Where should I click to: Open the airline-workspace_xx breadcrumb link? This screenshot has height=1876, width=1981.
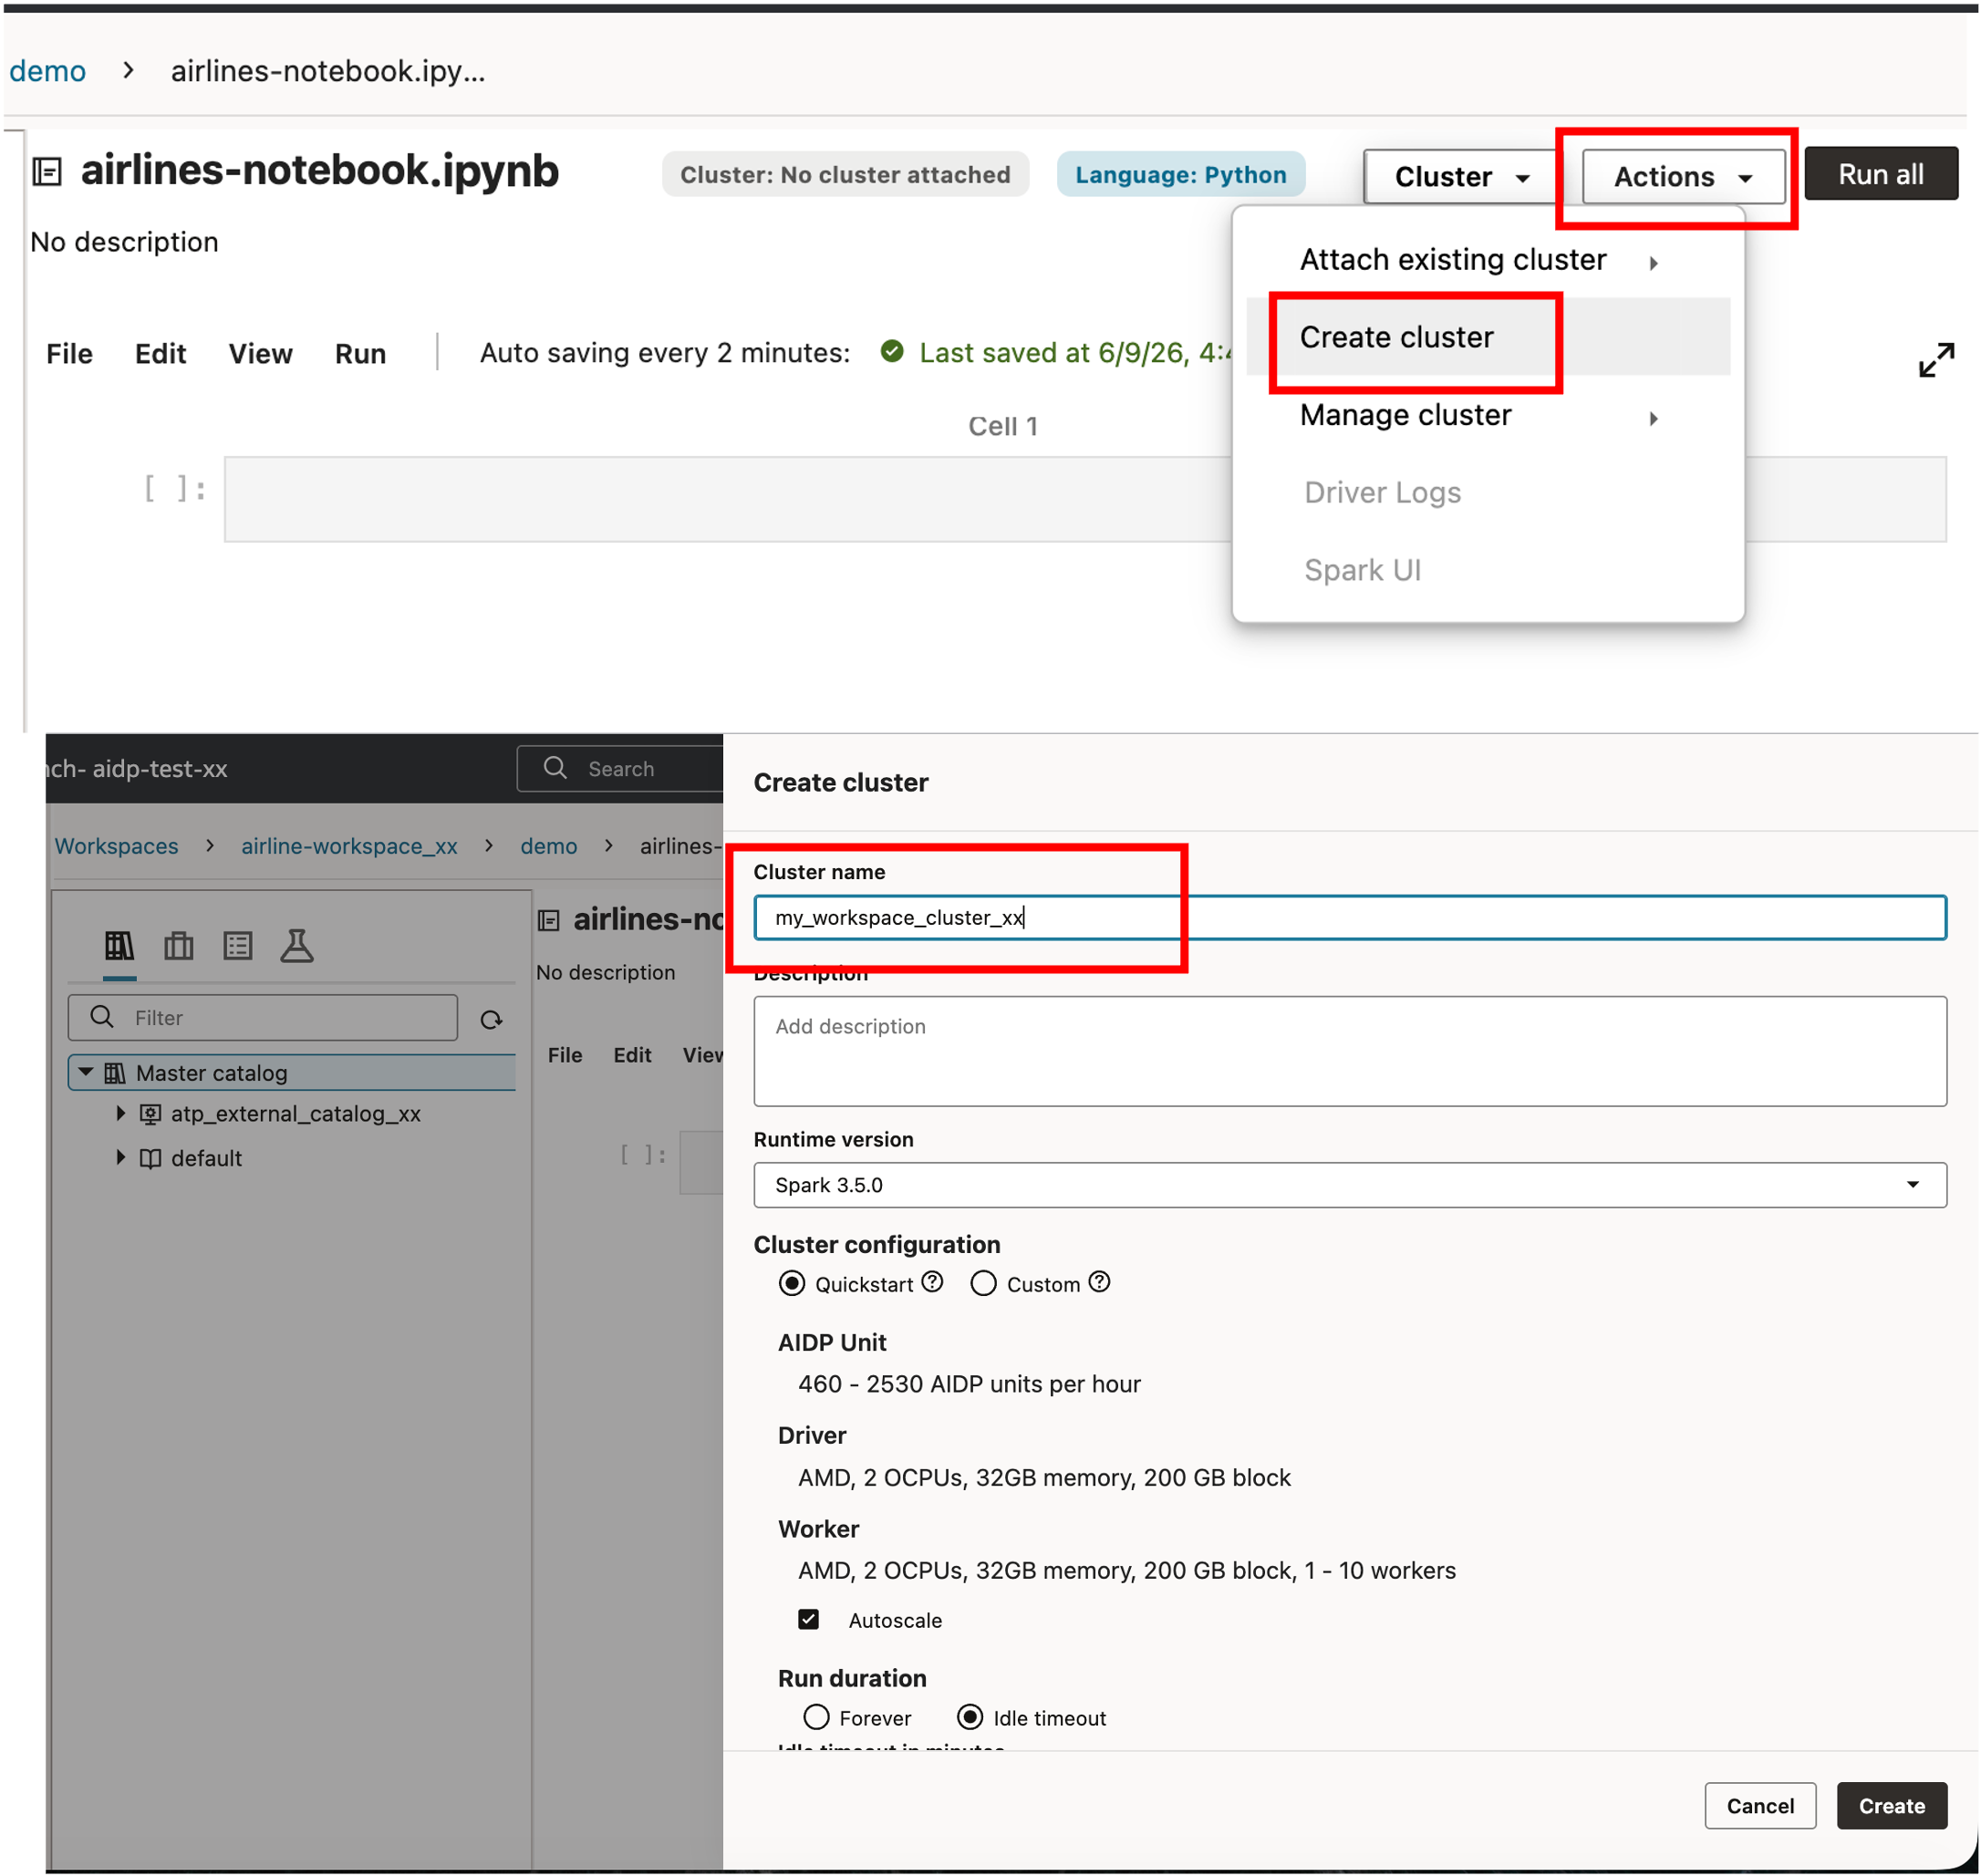(x=349, y=845)
